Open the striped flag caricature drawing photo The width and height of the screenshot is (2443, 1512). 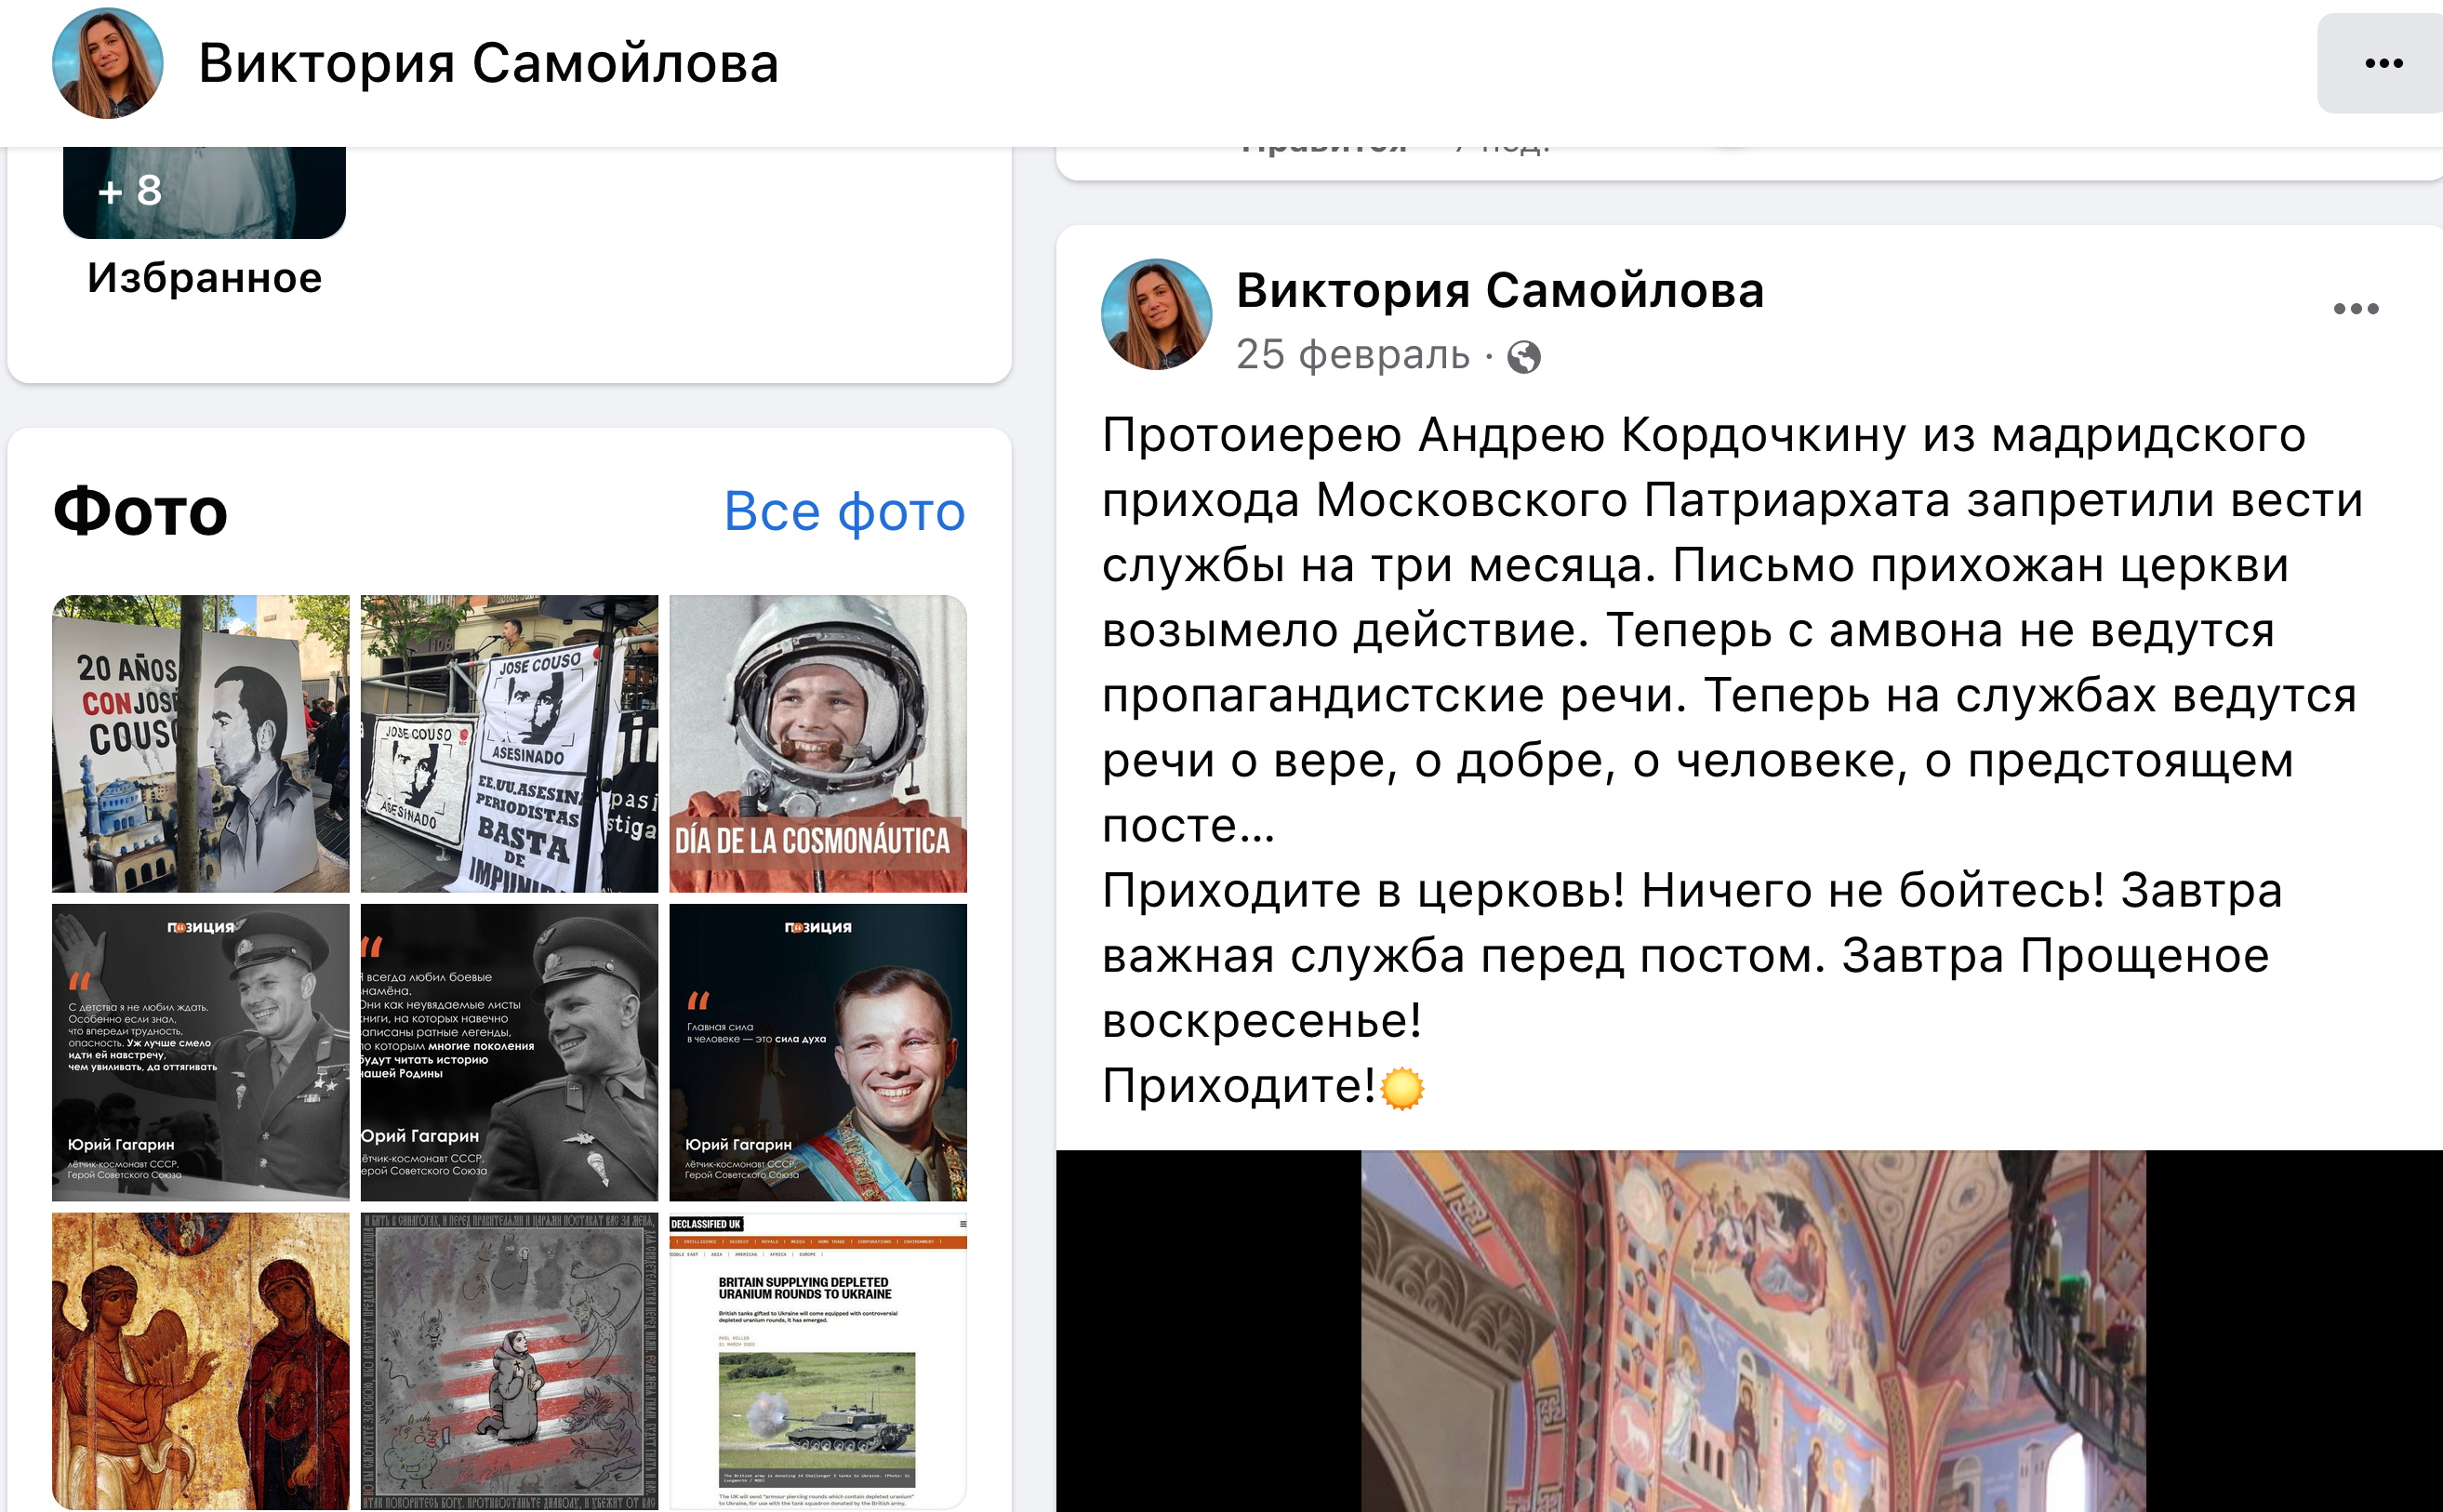point(509,1360)
